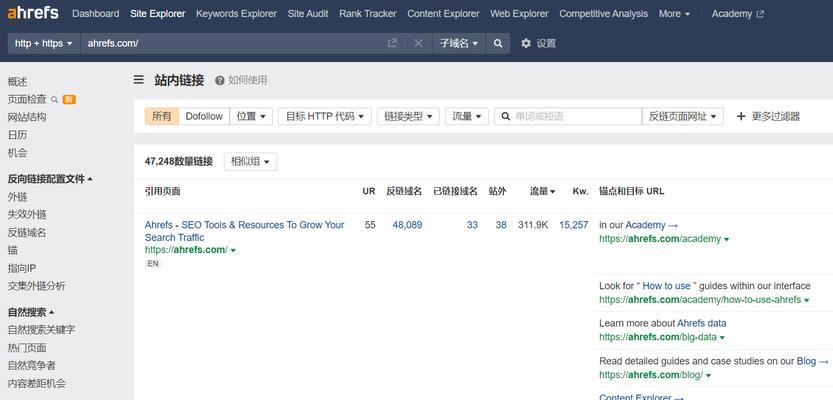This screenshot has height=400, width=833.
Task: Open settings gear 设置
Action: coord(538,43)
